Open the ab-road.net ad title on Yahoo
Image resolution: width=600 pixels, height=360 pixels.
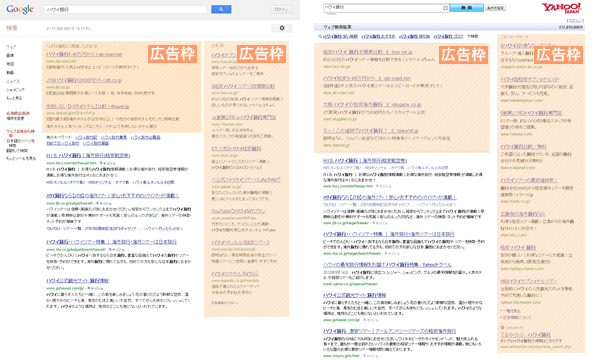pos(367,78)
